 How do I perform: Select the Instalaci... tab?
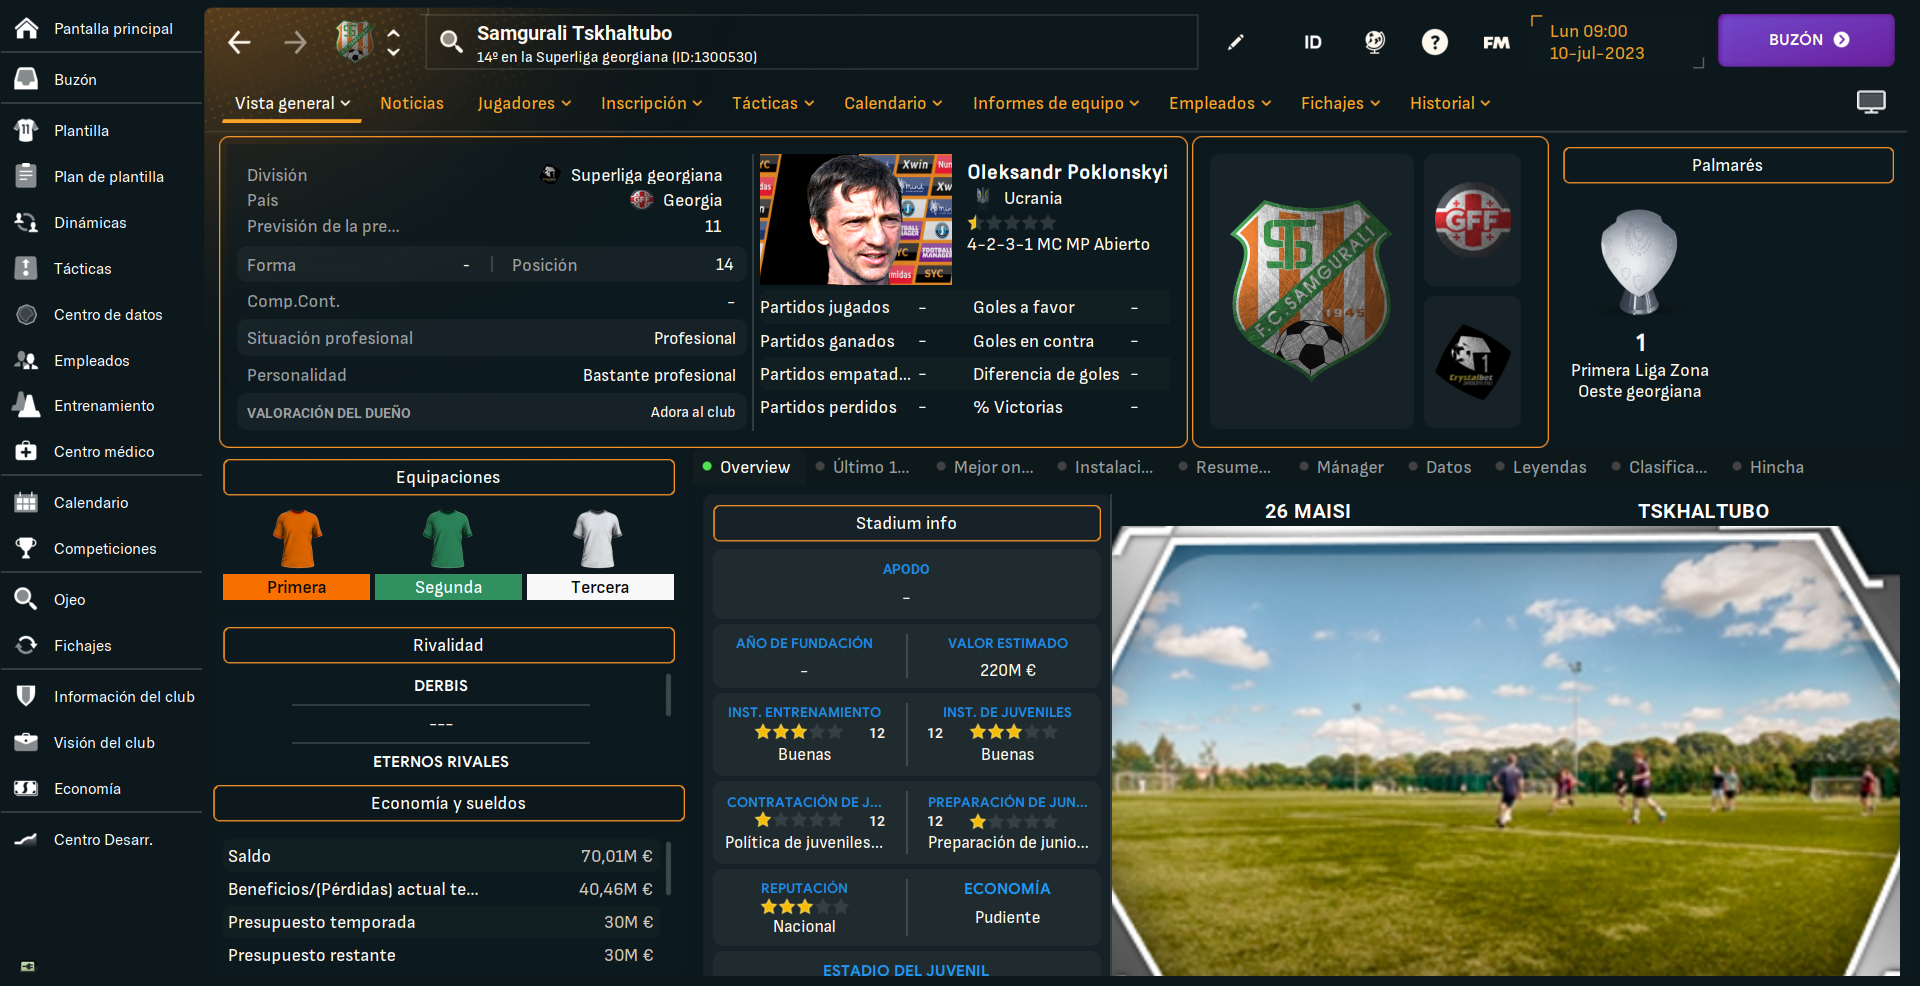coord(1105,467)
